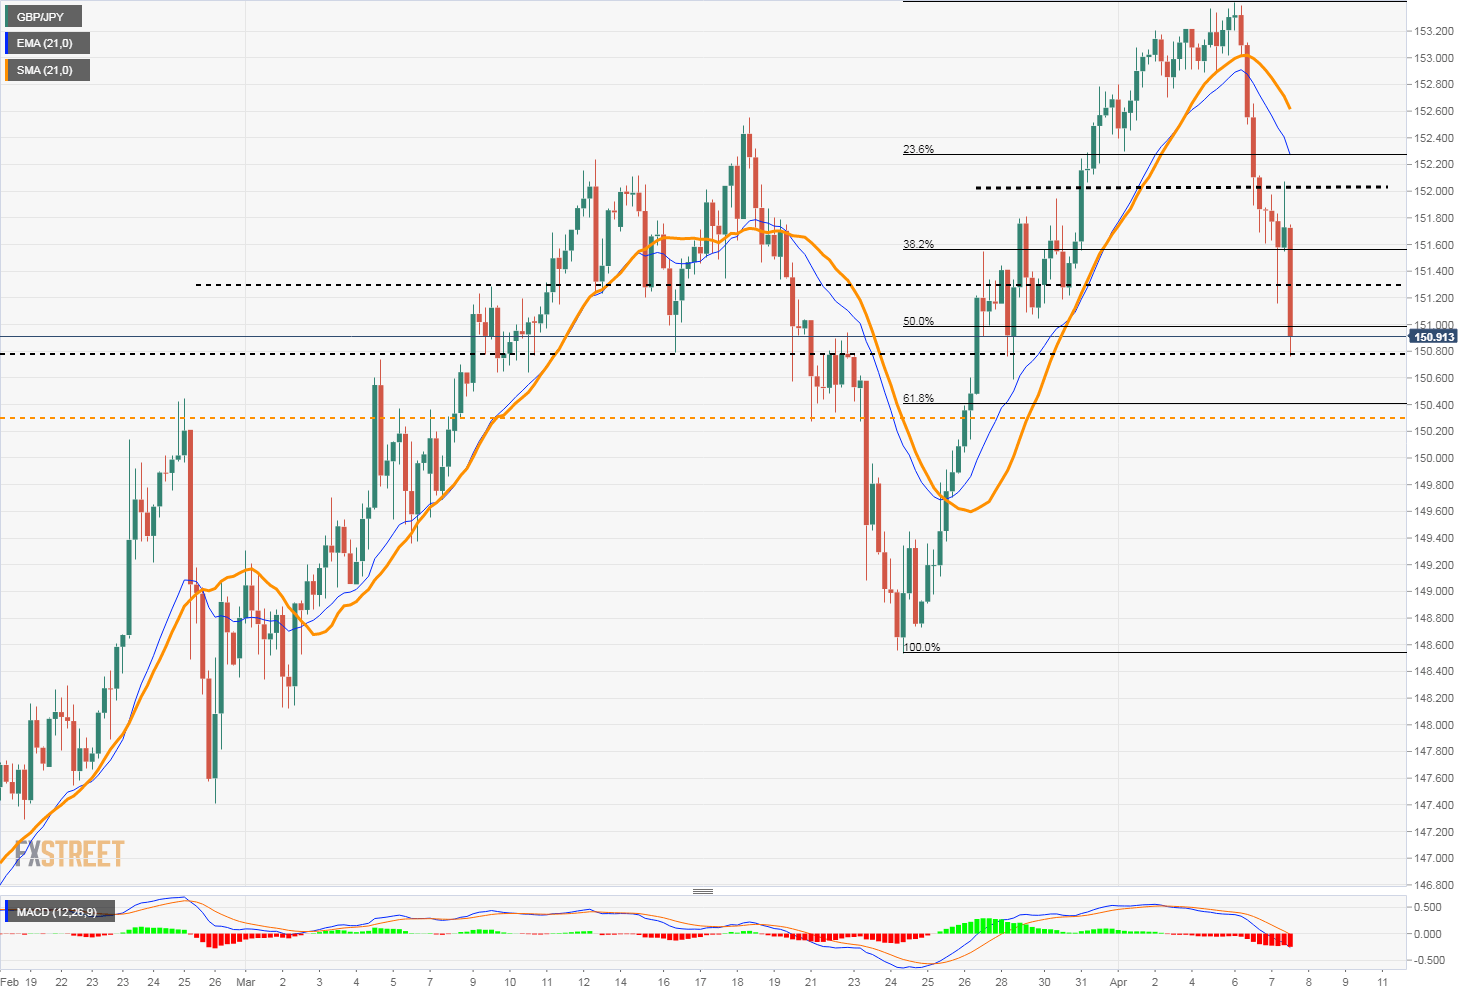Select the 50.0% Fibonacci level label
Viewport: 1477px width, 995px height.
[x=918, y=322]
